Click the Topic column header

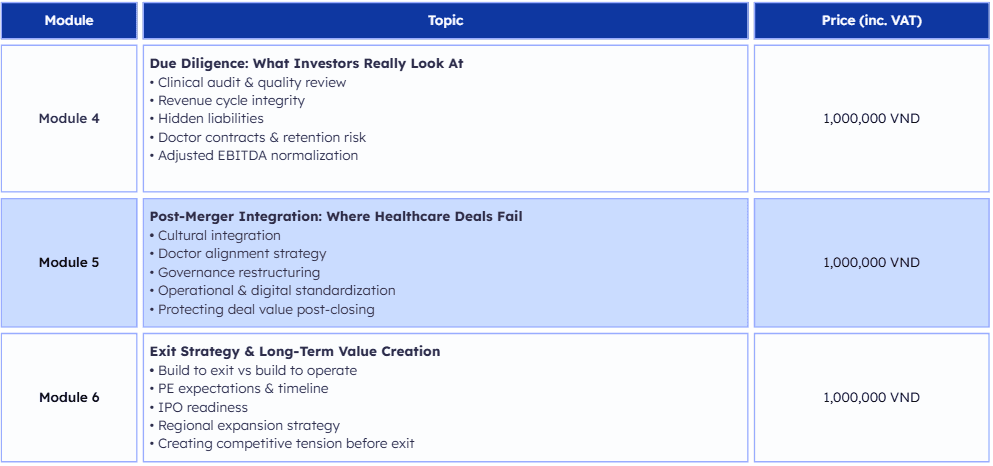click(445, 20)
